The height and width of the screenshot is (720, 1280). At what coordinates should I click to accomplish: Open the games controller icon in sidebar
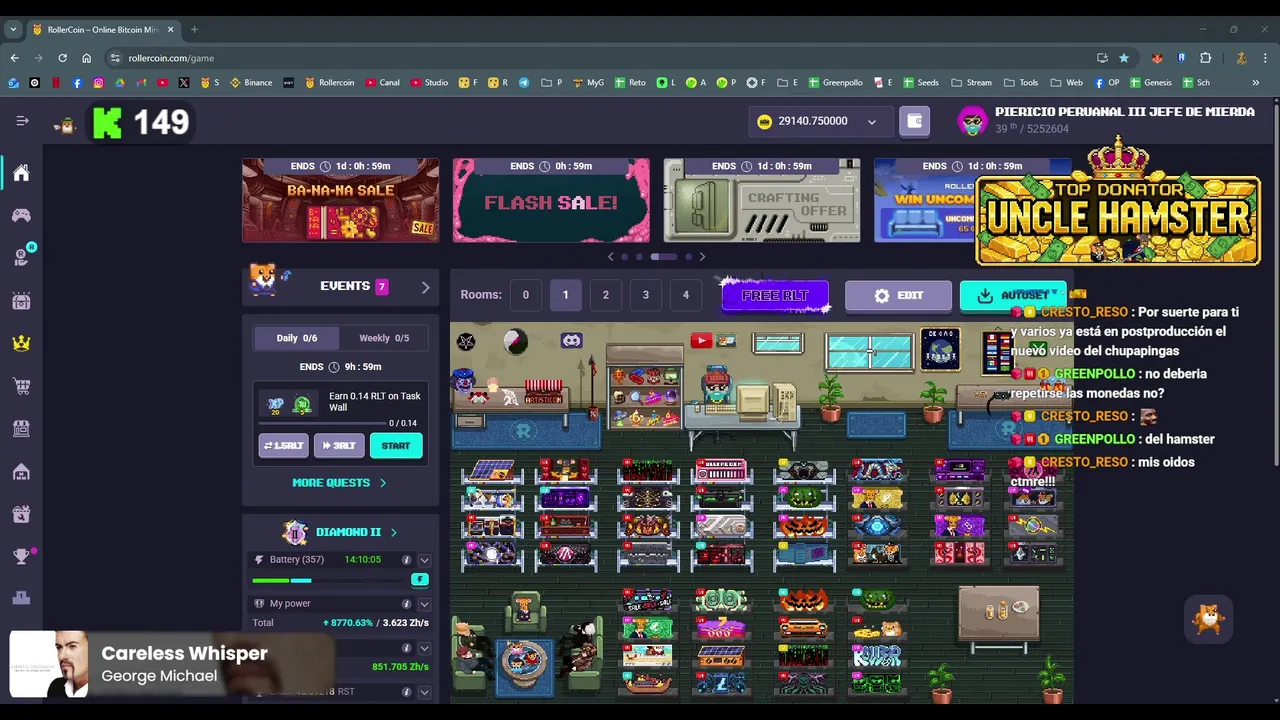pyautogui.click(x=21, y=215)
